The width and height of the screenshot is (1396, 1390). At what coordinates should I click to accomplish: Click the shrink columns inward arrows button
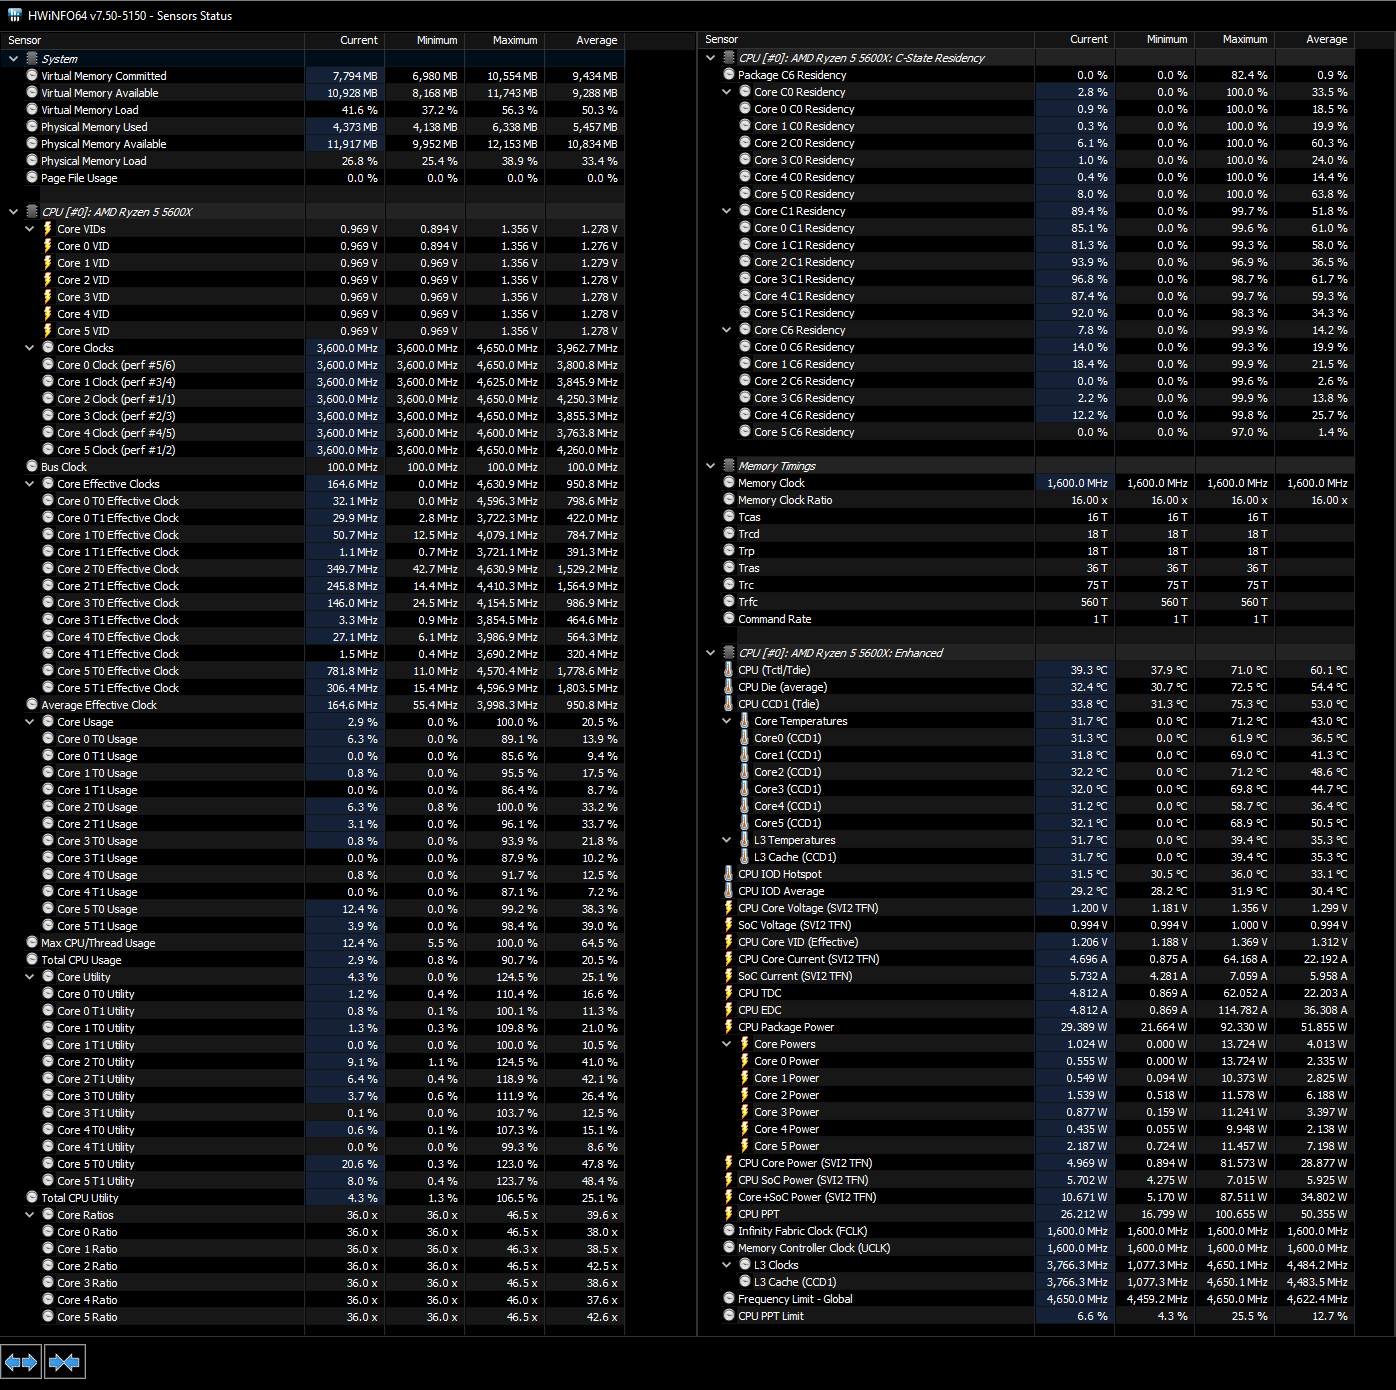(x=64, y=1362)
